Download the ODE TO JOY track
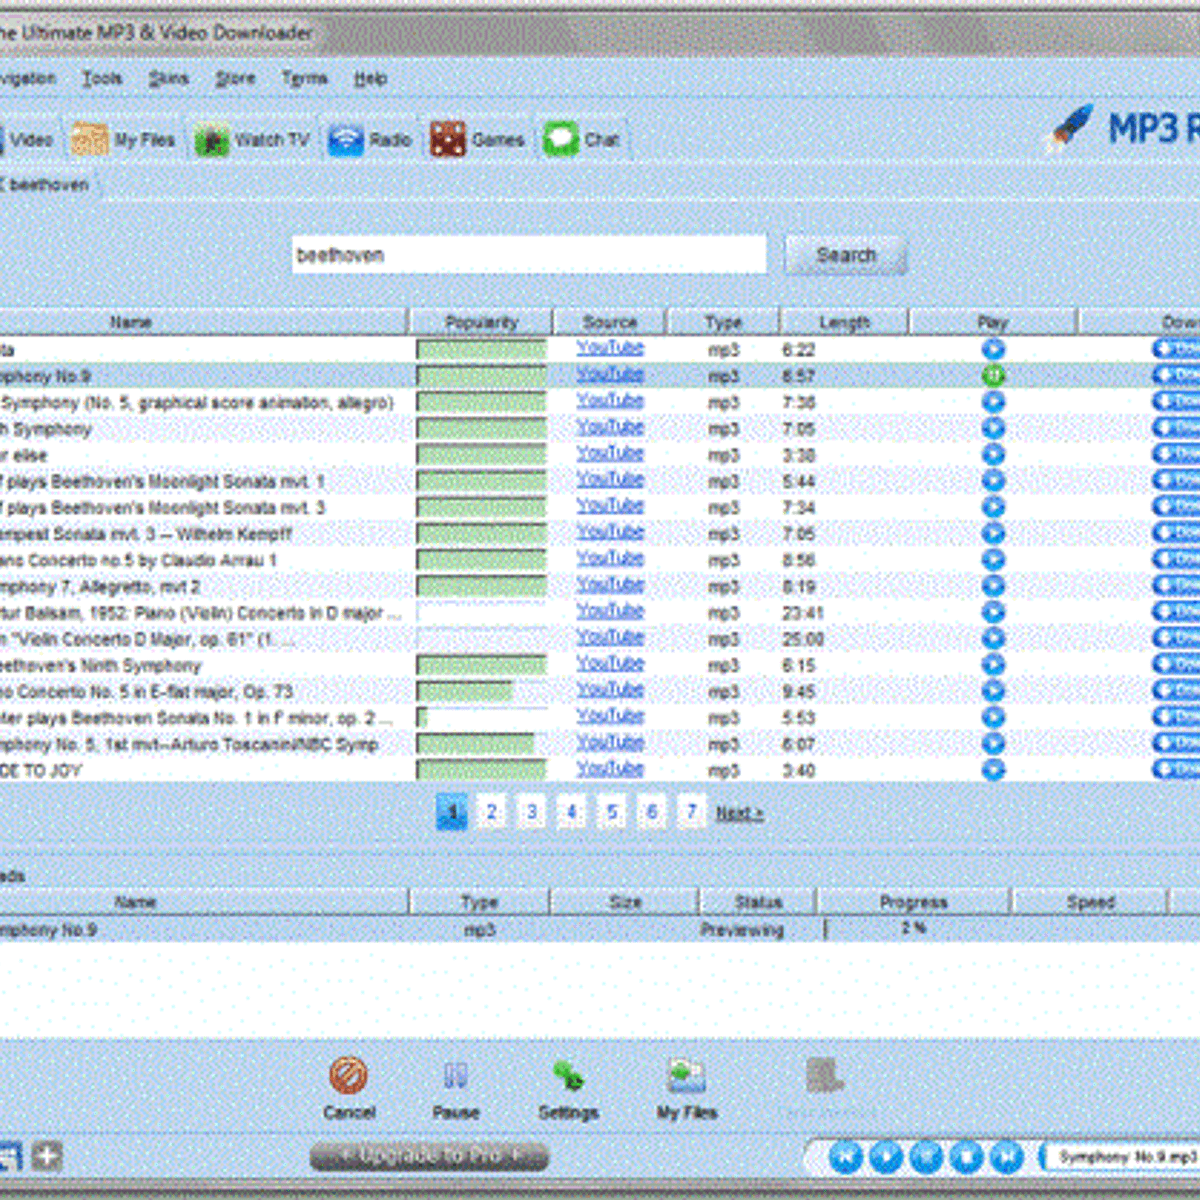The height and width of the screenshot is (1200, 1200). (1176, 770)
